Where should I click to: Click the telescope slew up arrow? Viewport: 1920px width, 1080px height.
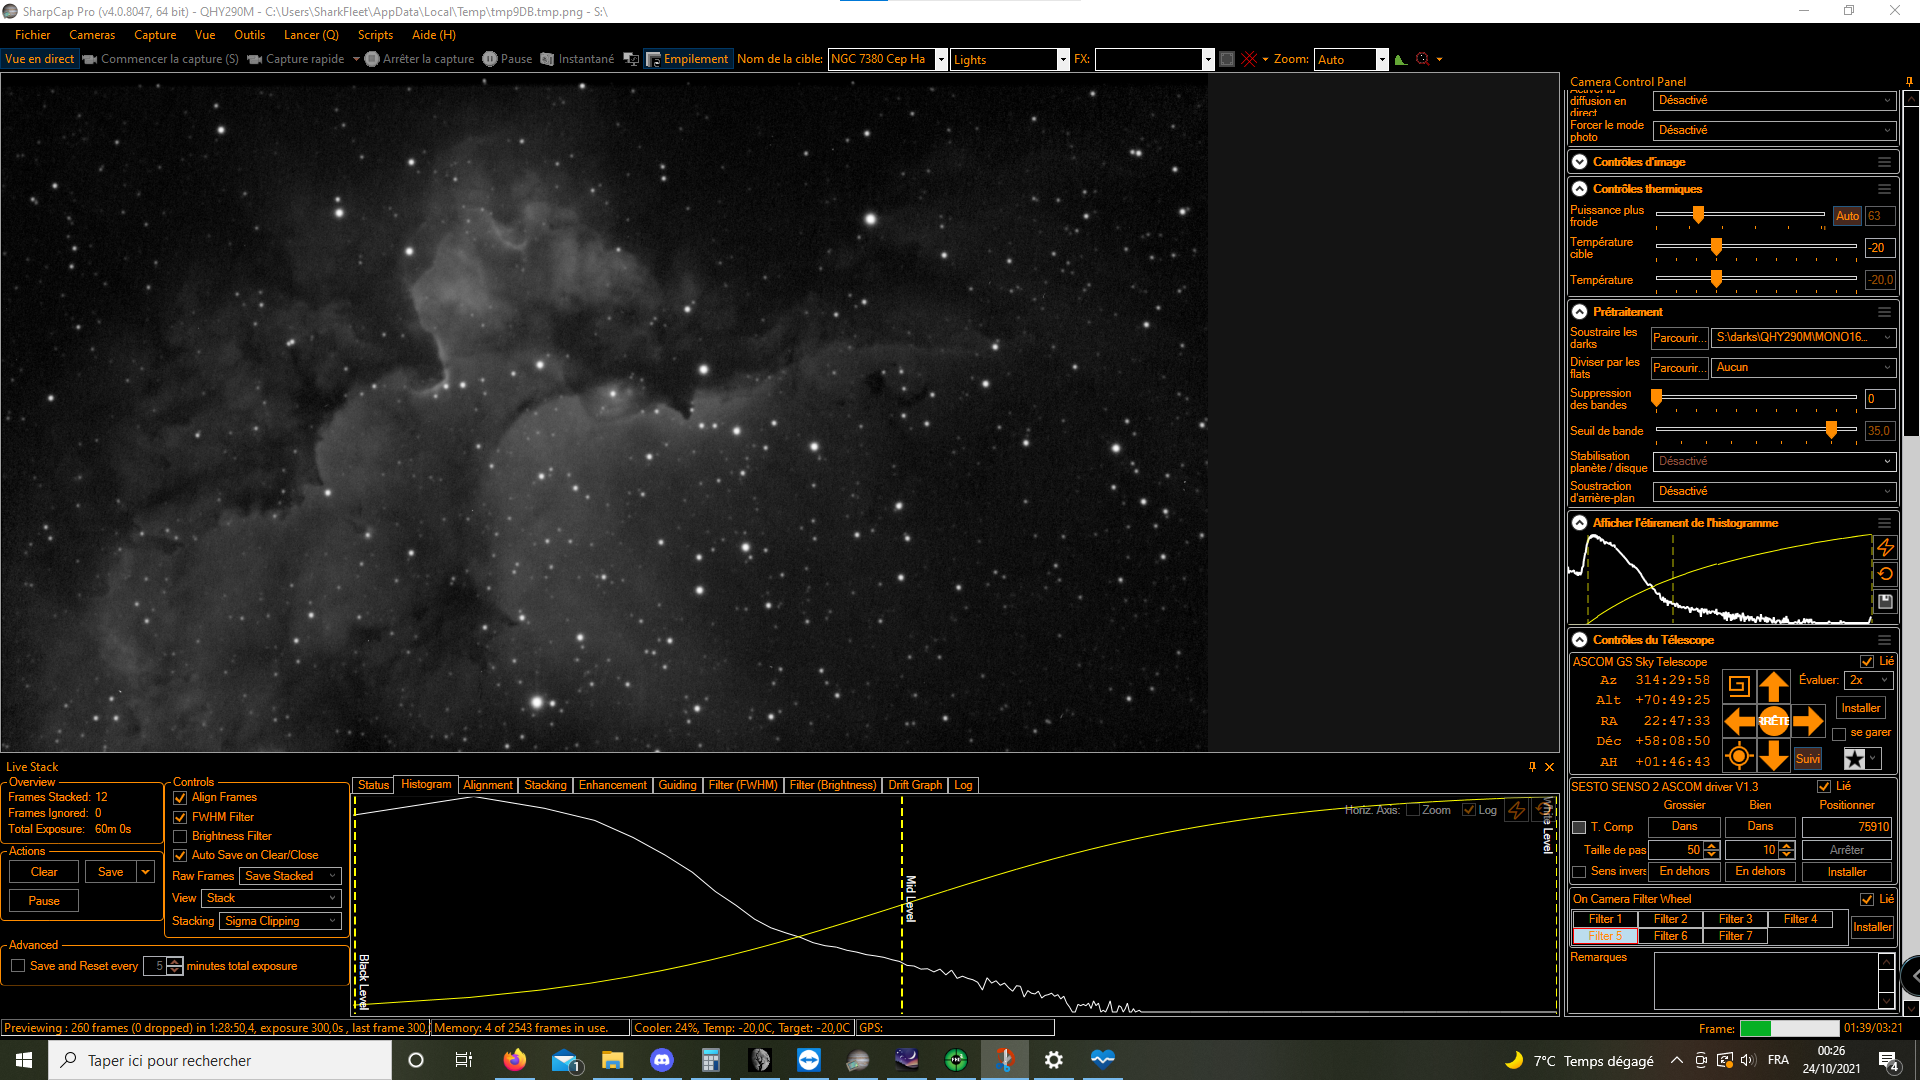(x=1773, y=686)
